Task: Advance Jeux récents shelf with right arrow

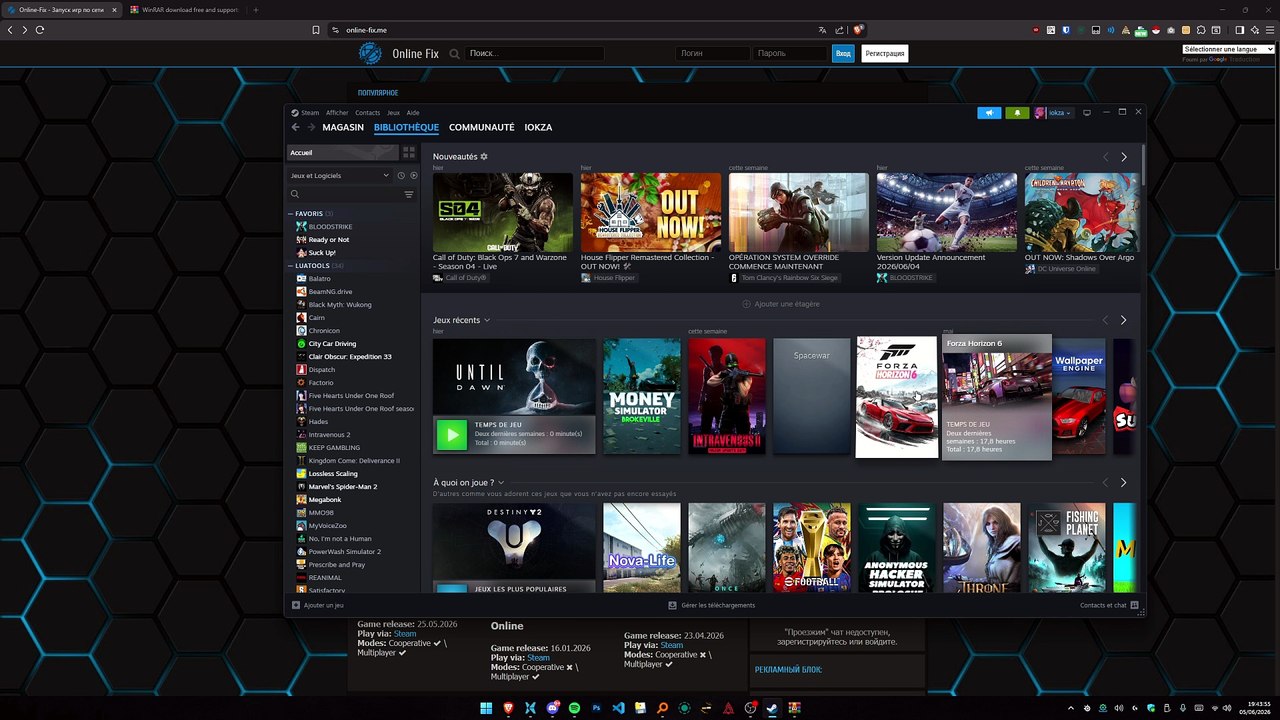Action: coord(1123,320)
